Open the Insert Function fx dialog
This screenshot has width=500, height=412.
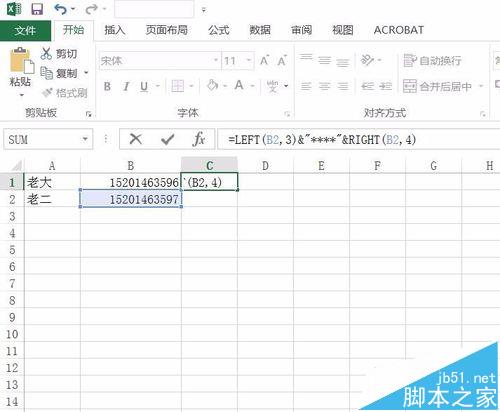199,139
